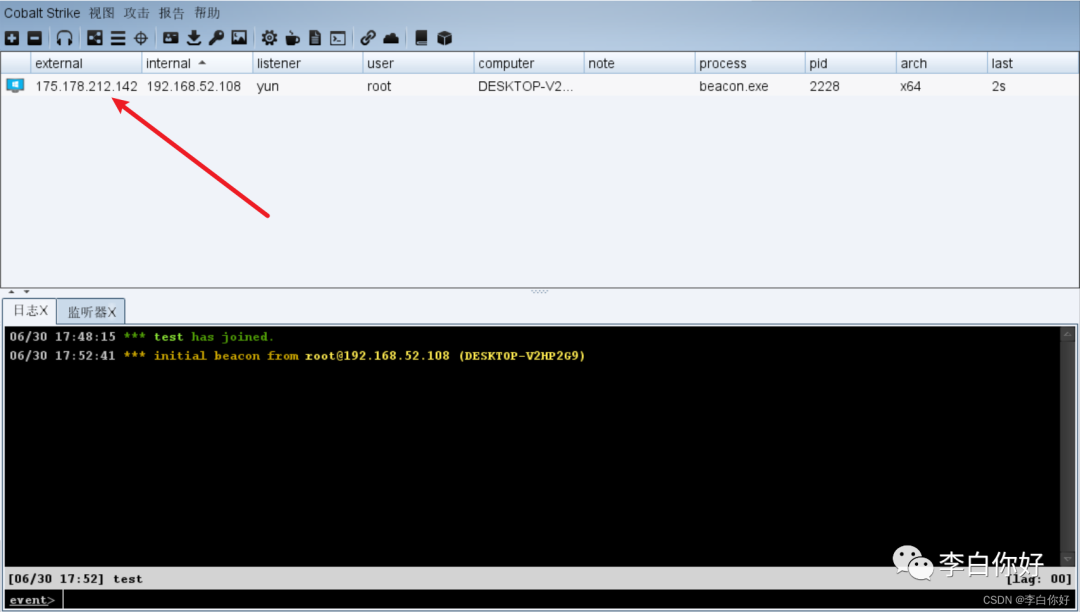
Task: Switch to the session table view icon
Action: [x=118, y=38]
